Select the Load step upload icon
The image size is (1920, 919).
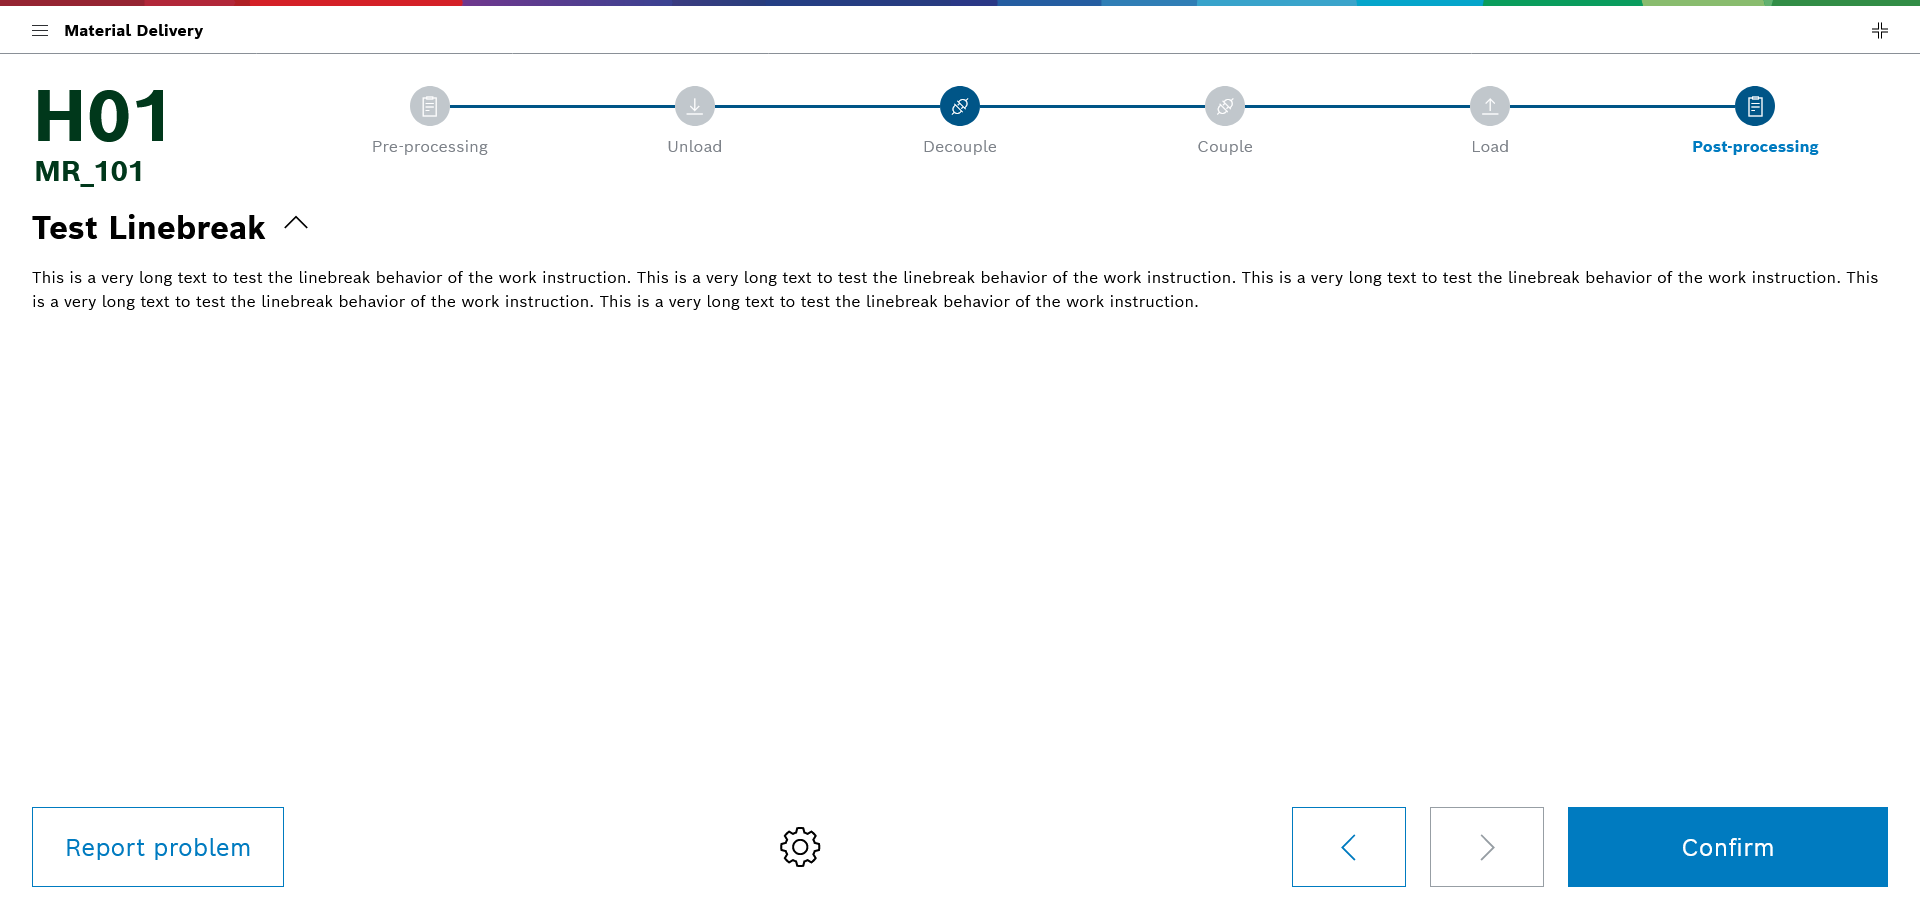(1490, 106)
